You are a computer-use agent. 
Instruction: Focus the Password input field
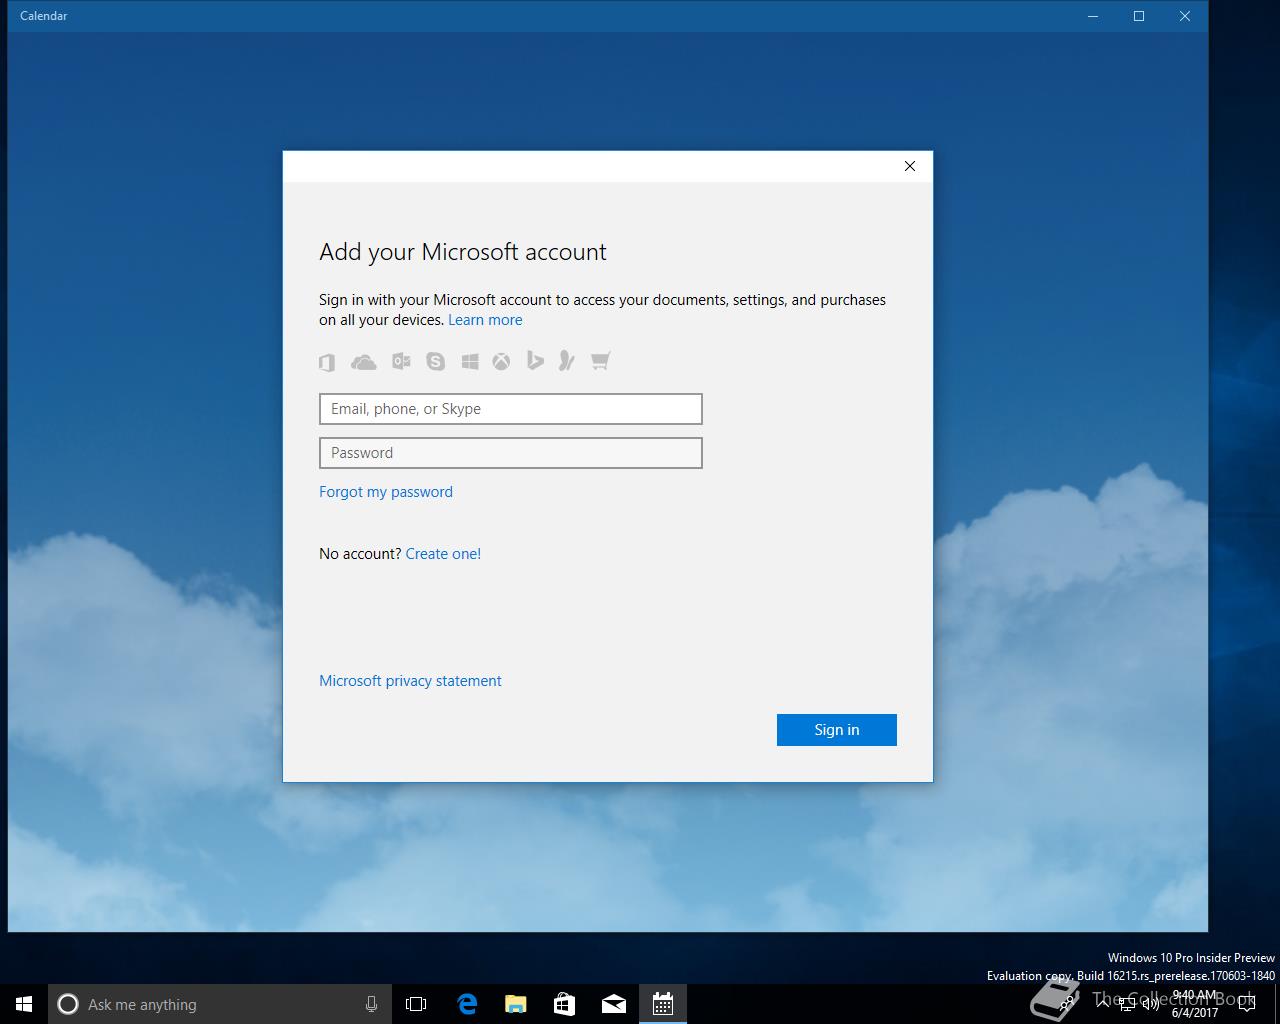click(x=511, y=453)
